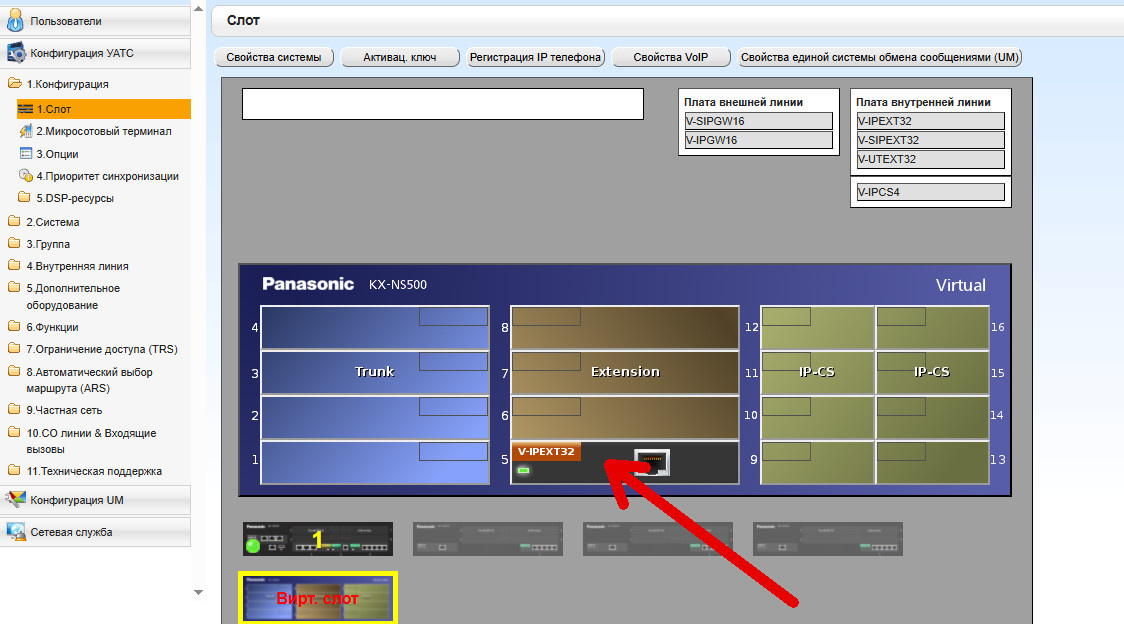This screenshot has width=1124, height=624.
Task: Select the V-SIPGW16 trunk card
Action: tap(758, 121)
